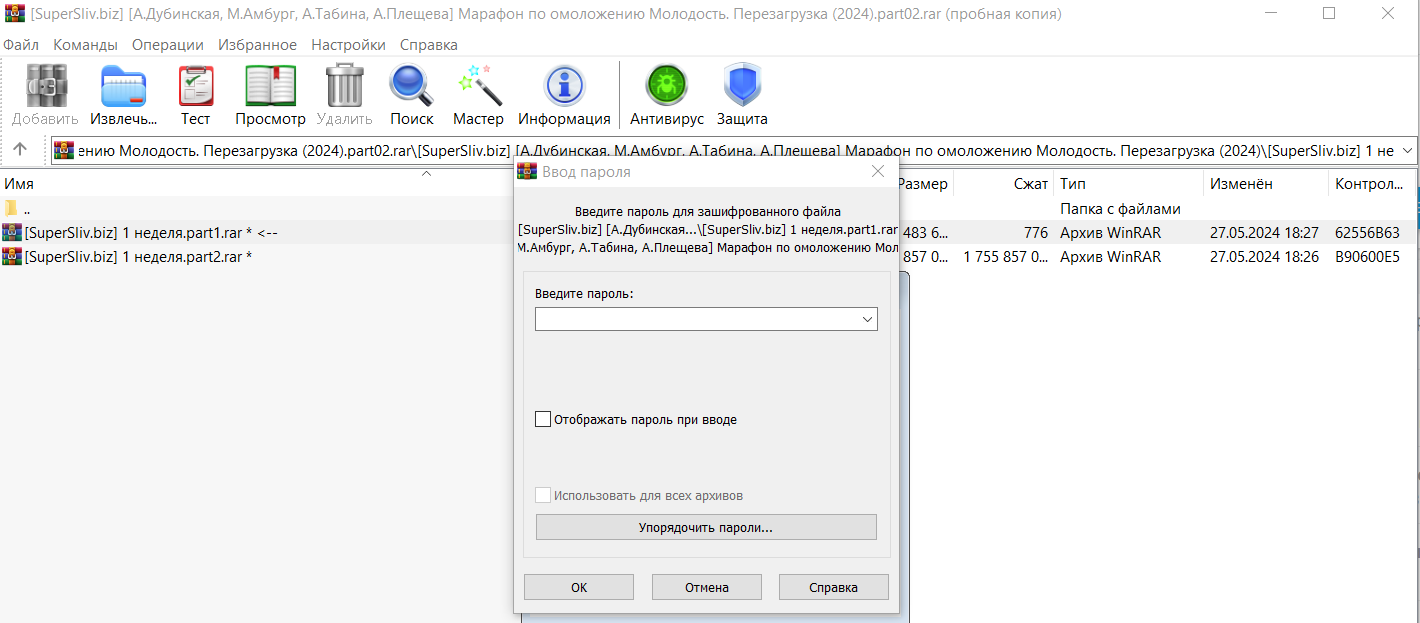
Task: Open the Настройки menu
Action: coord(348,45)
